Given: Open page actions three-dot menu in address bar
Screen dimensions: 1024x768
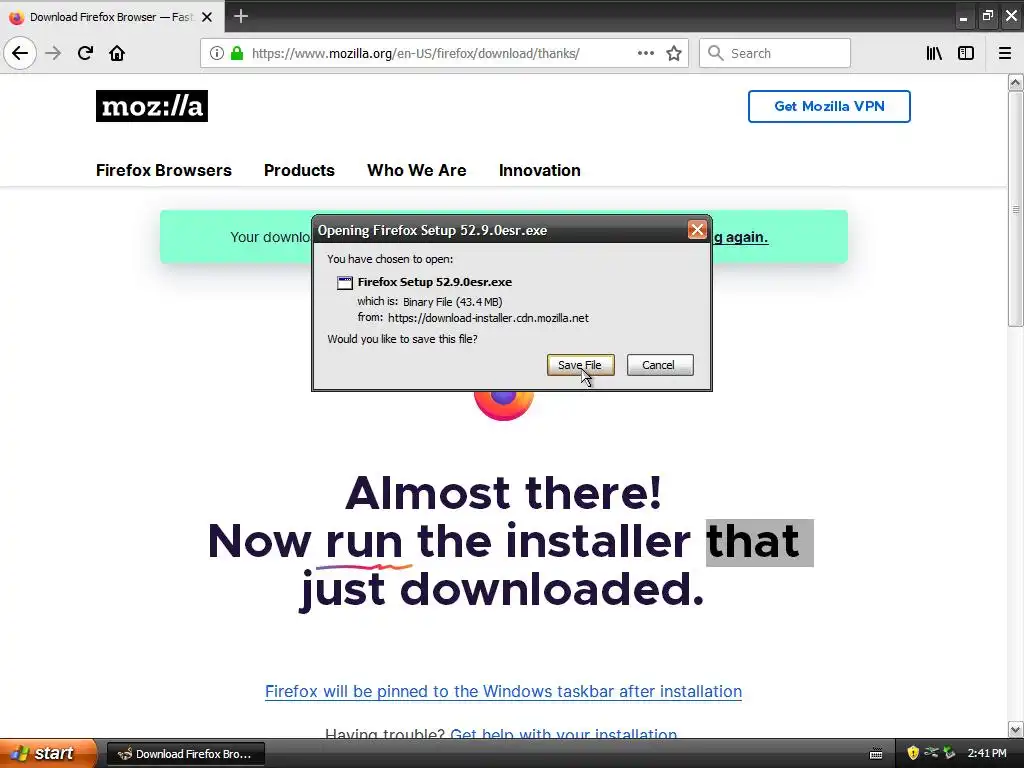Looking at the screenshot, I should click(645, 53).
